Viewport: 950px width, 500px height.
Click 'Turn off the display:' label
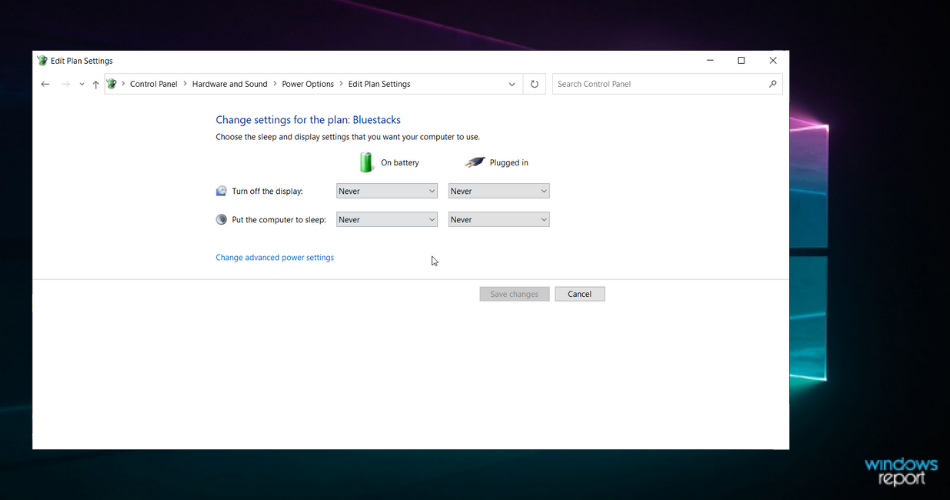click(267, 191)
